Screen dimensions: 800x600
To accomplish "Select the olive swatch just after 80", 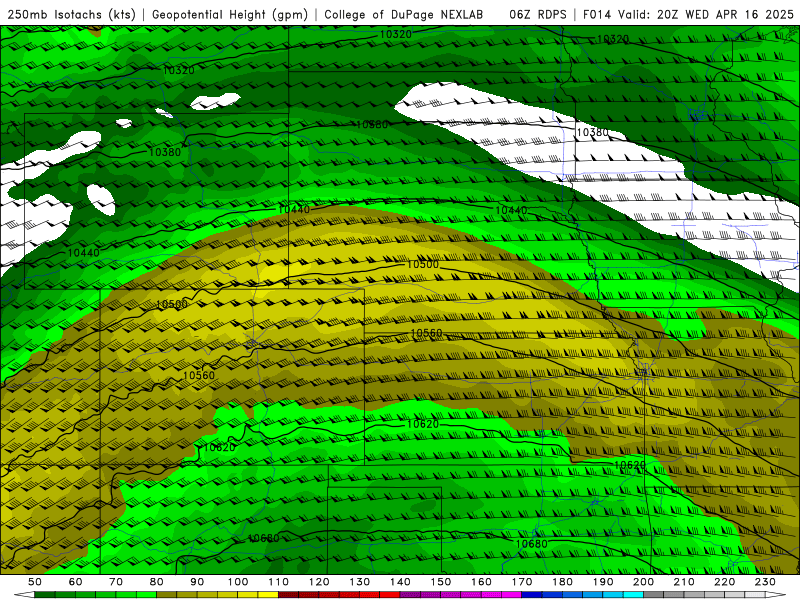I will pyautogui.click(x=166, y=594).
